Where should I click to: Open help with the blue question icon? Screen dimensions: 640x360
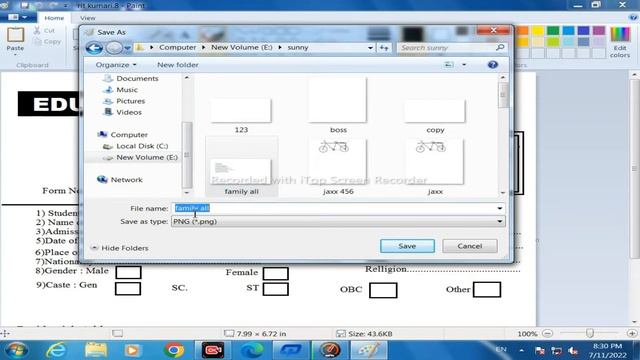(x=493, y=64)
